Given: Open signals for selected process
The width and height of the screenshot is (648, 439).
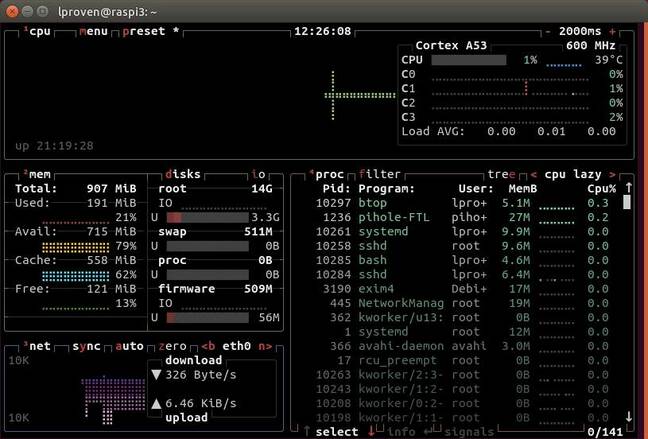Looking at the screenshot, I should pyautogui.click(x=469, y=432).
